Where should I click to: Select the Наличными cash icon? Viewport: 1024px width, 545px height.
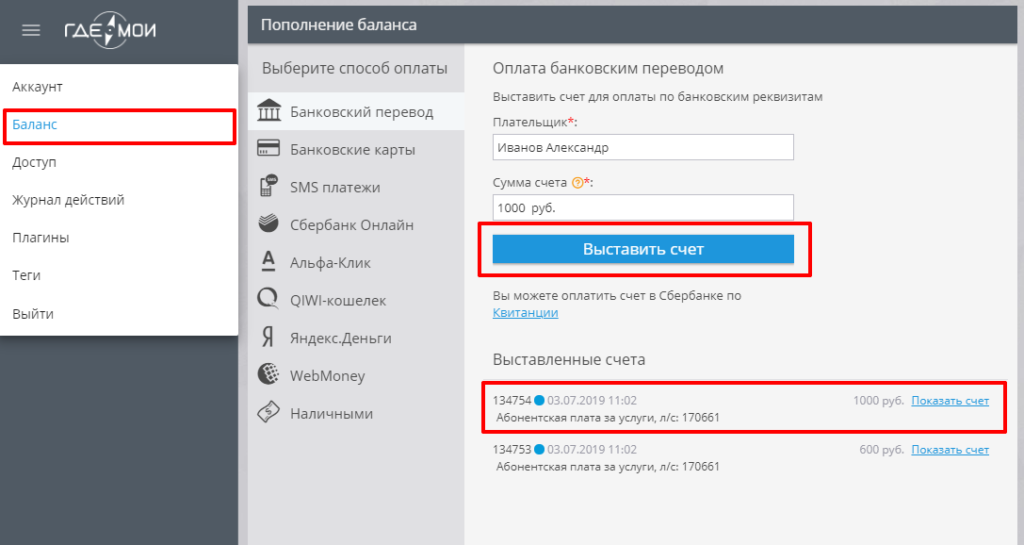click(x=268, y=412)
